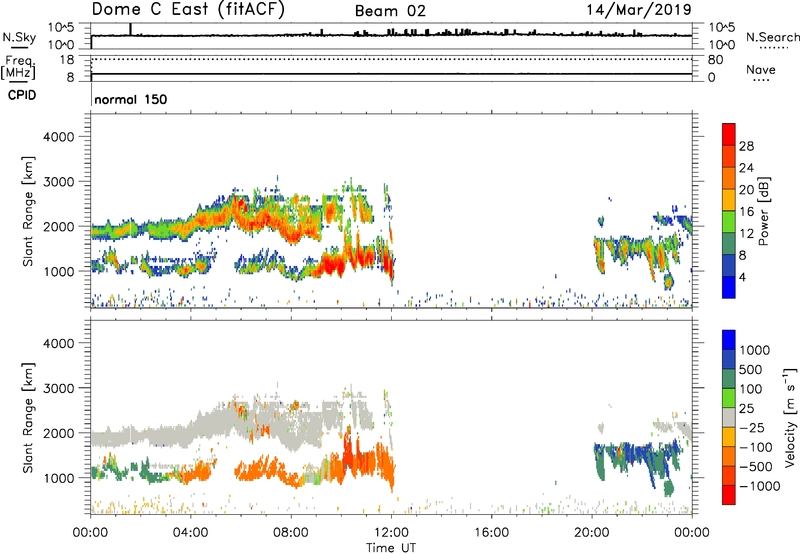Click the velocity color bar value -1000

(x=759, y=486)
